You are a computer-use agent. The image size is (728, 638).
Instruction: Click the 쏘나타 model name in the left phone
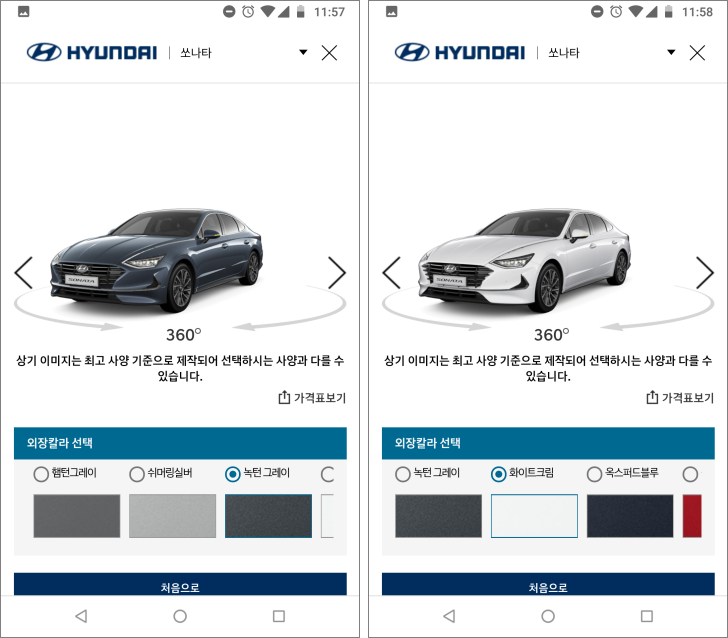195,53
